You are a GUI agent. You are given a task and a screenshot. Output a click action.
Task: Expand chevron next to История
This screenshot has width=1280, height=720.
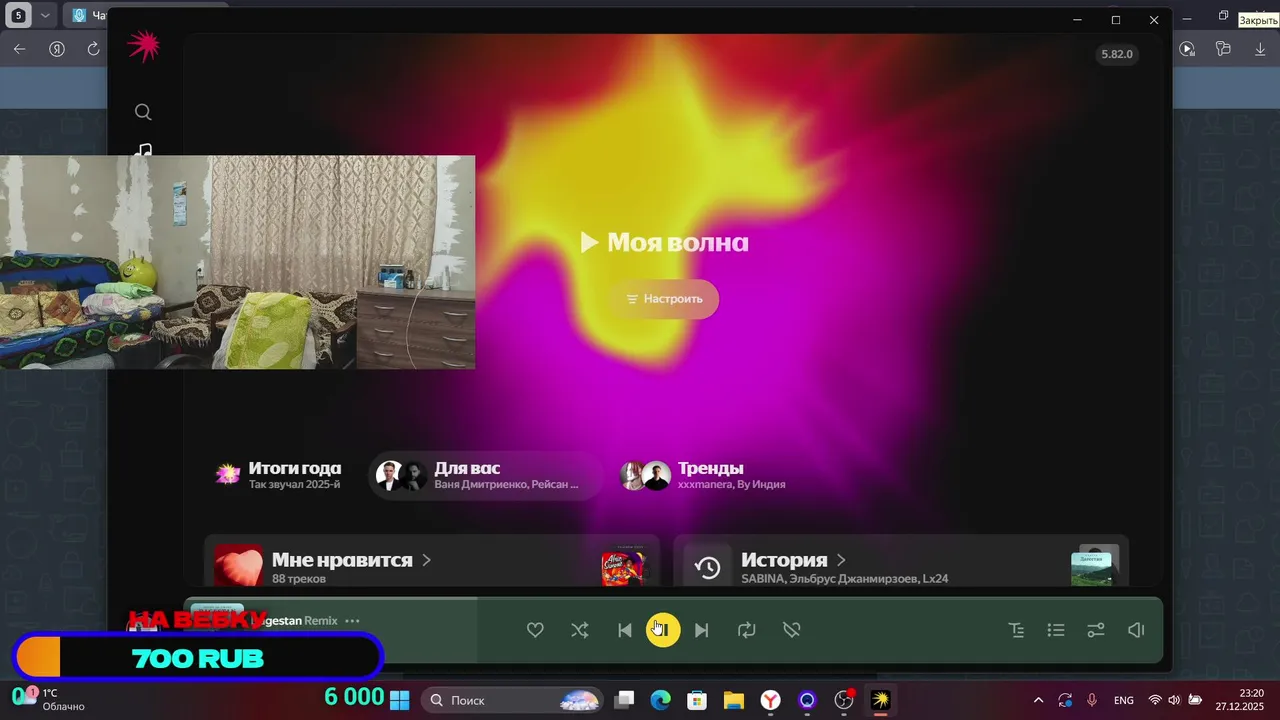[x=841, y=560]
